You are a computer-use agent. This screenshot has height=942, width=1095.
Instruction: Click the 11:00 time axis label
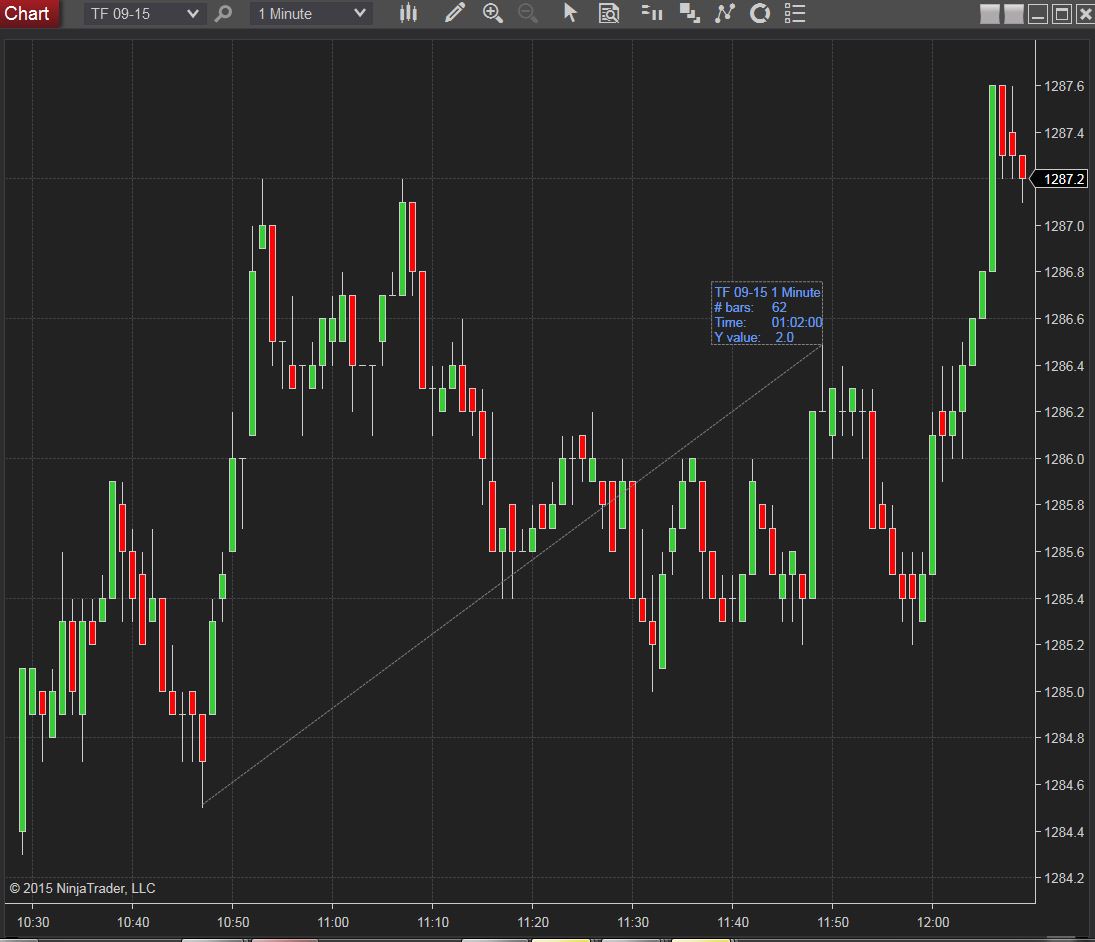[332, 922]
